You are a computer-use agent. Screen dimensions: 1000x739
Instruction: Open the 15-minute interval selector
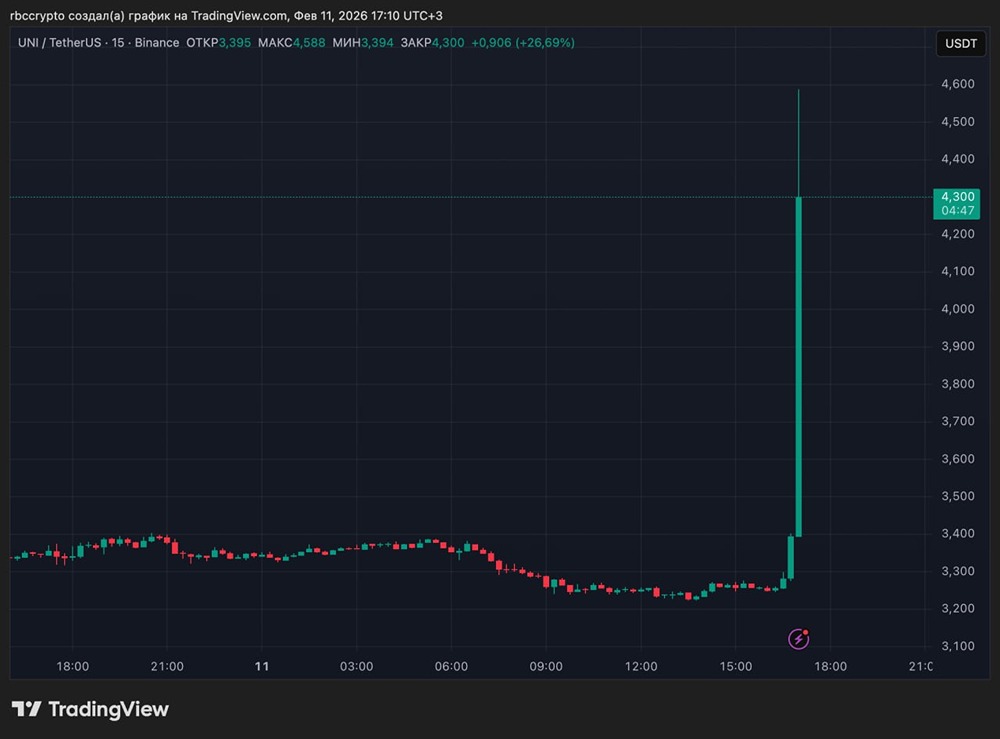point(121,43)
